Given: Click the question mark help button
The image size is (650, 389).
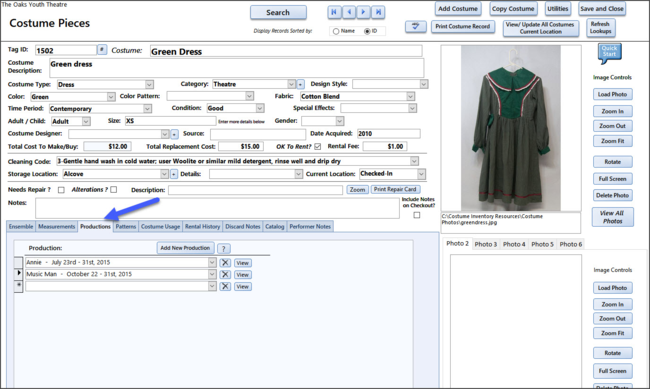Looking at the screenshot, I should (x=223, y=248).
